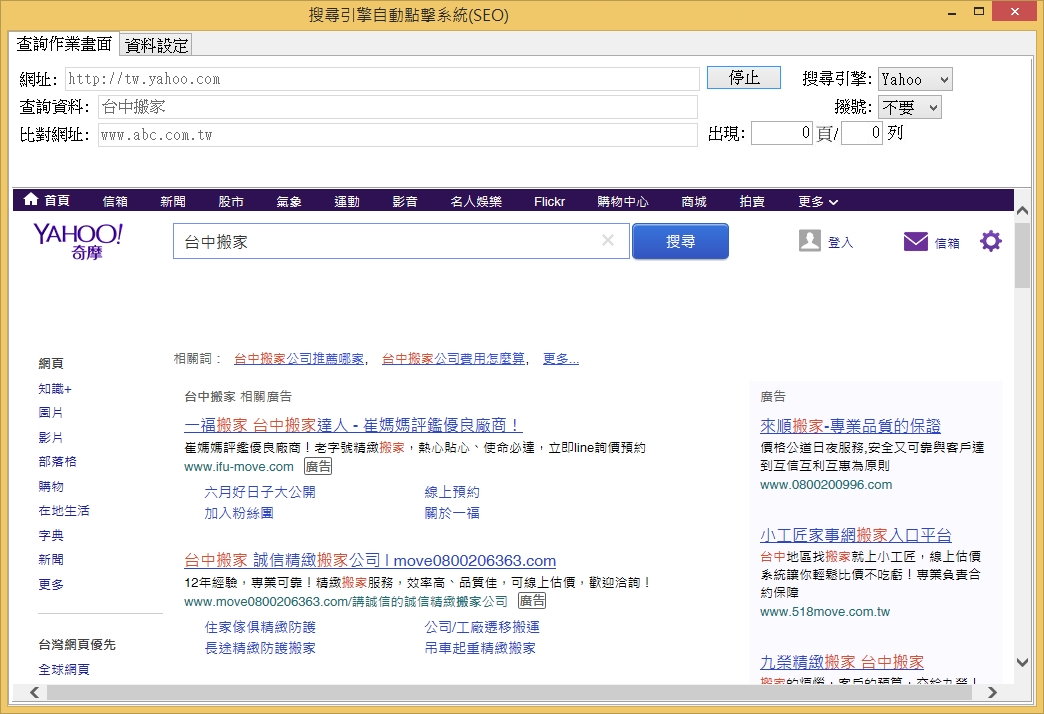This screenshot has width=1044, height=714.
Task: Open 運動 in the Yahoo navigation bar
Action: click(x=347, y=201)
